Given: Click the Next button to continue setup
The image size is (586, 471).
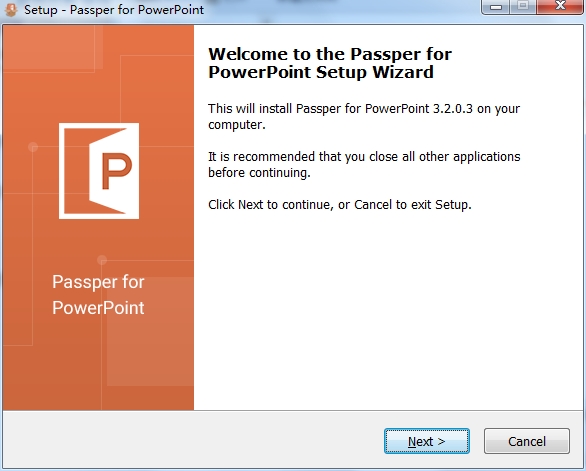Looking at the screenshot, I should (427, 441).
